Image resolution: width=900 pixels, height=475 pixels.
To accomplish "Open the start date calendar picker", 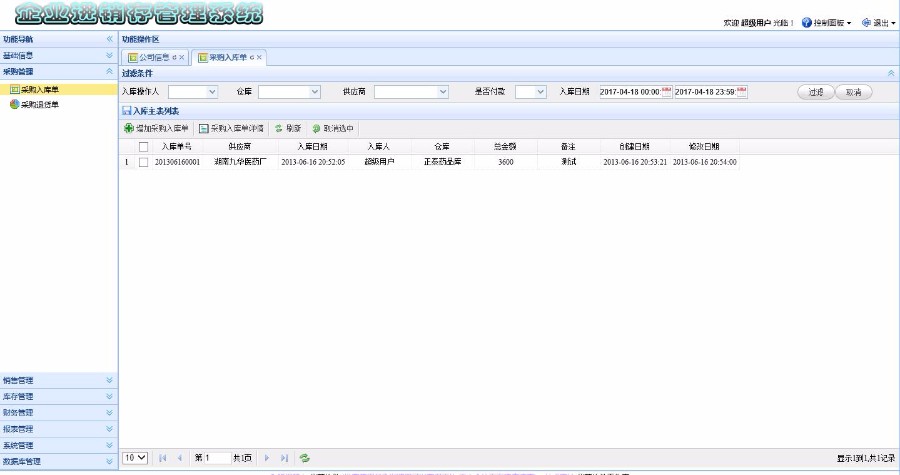I will tap(666, 92).
